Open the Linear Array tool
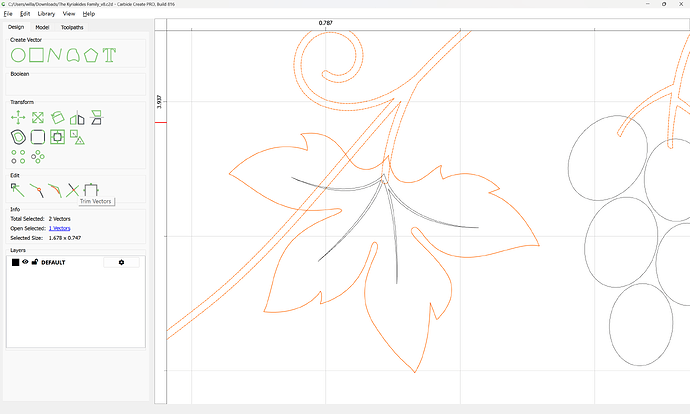 18,157
